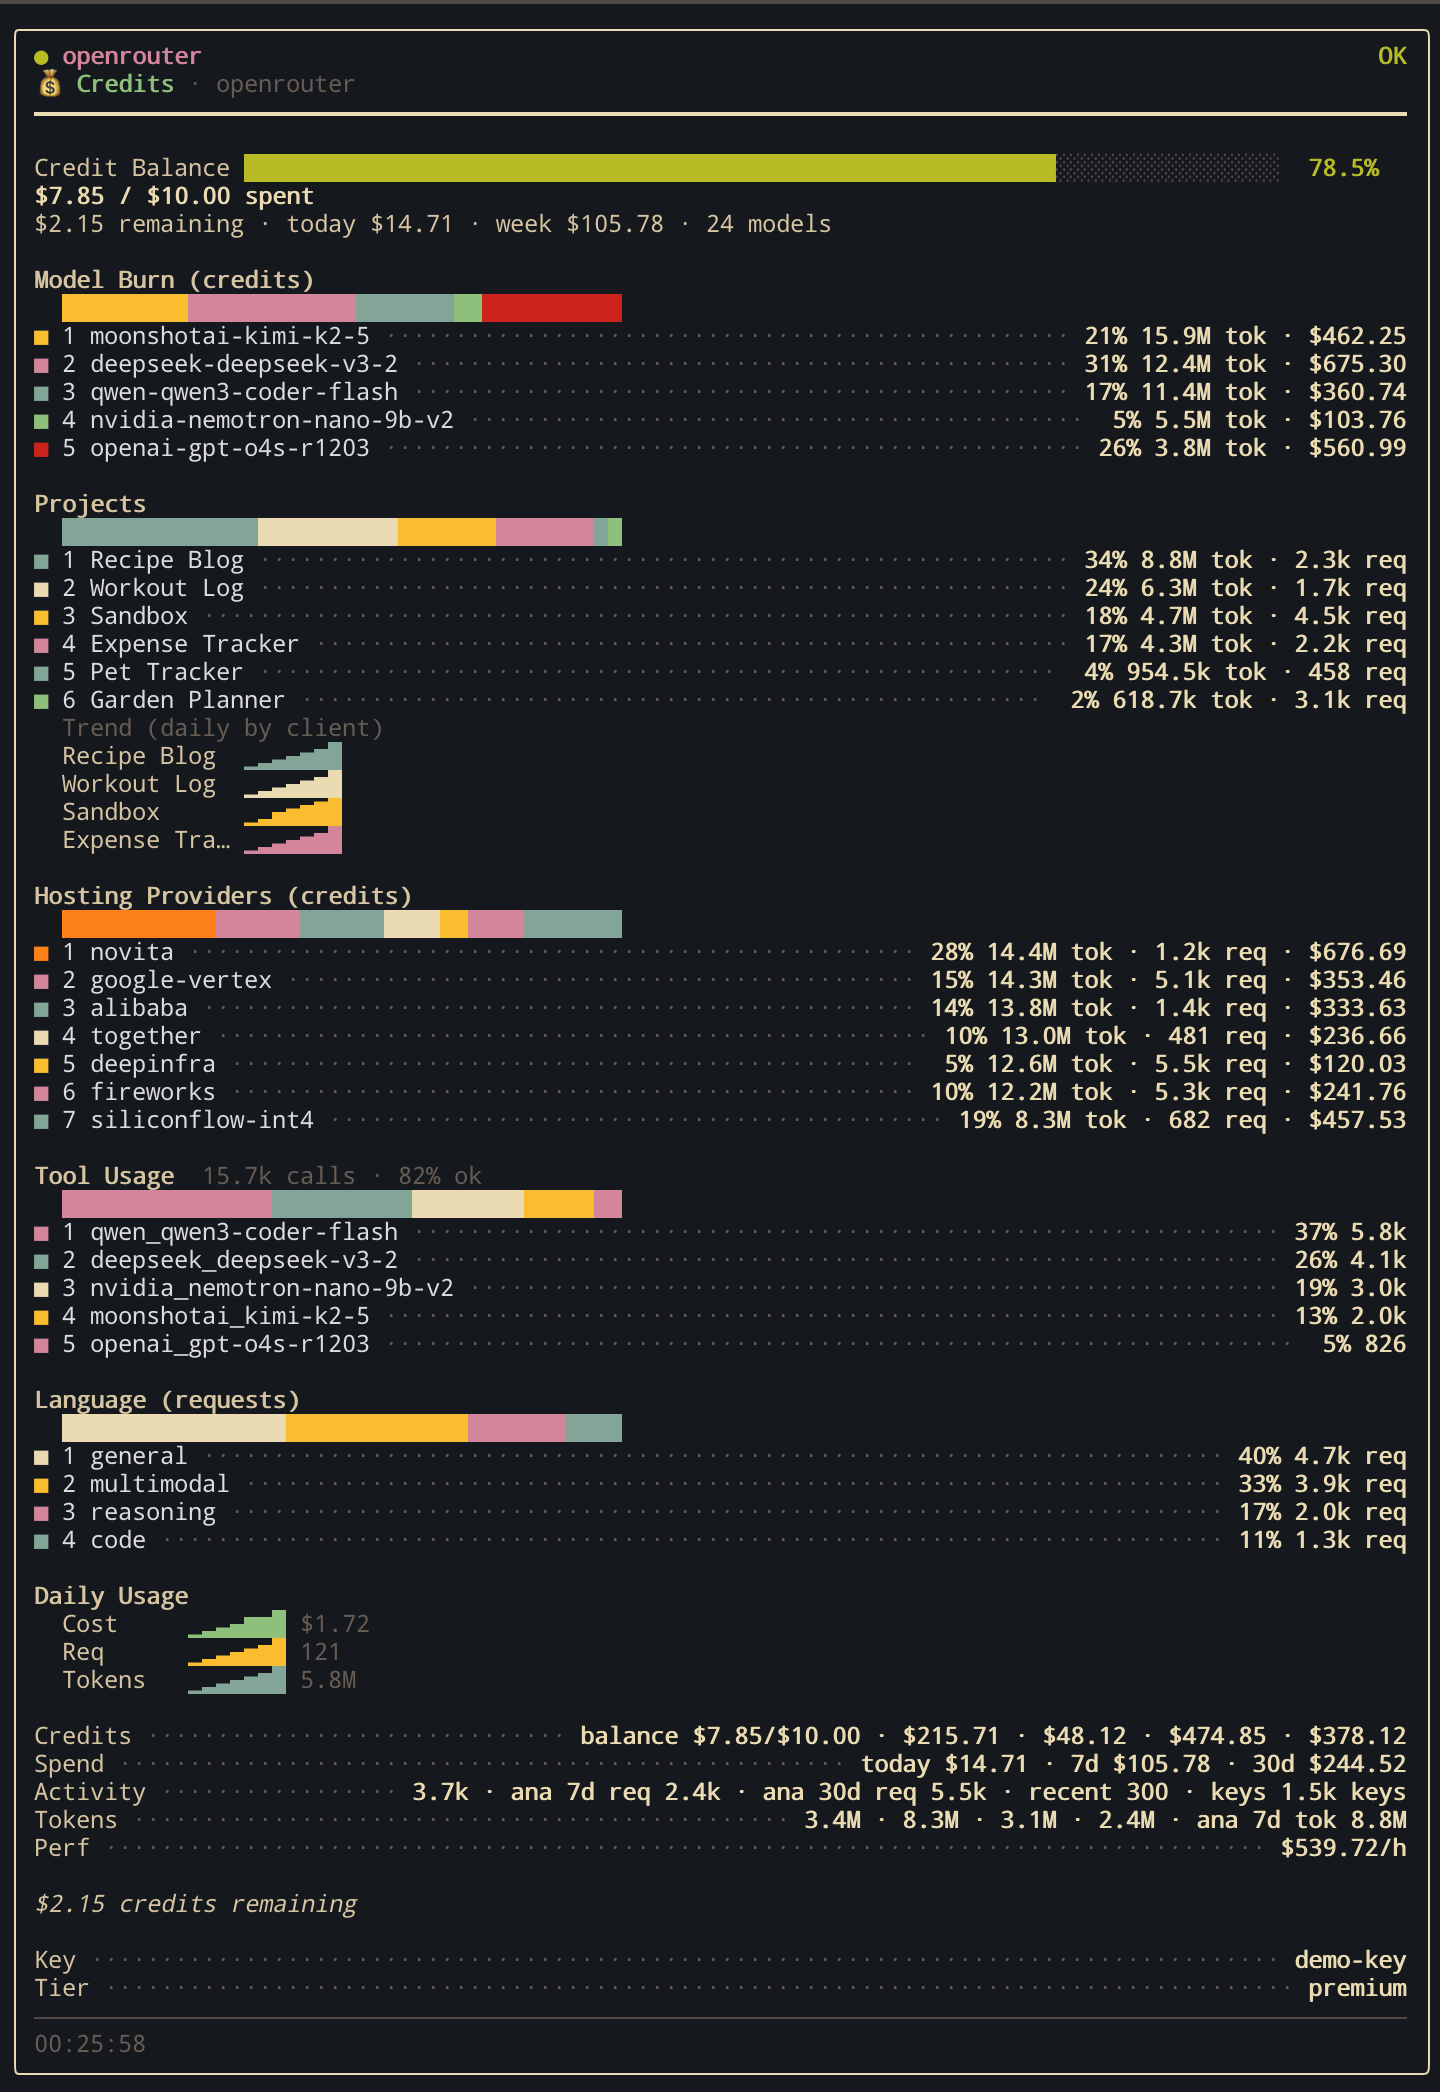Select the general language row
The image size is (1440, 2092).
(x=720, y=1456)
